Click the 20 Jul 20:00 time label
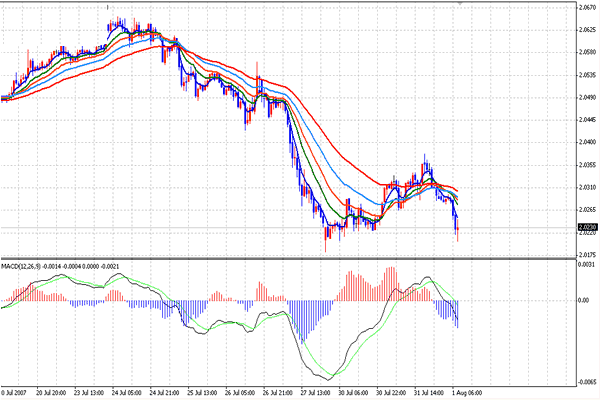 tap(51, 393)
